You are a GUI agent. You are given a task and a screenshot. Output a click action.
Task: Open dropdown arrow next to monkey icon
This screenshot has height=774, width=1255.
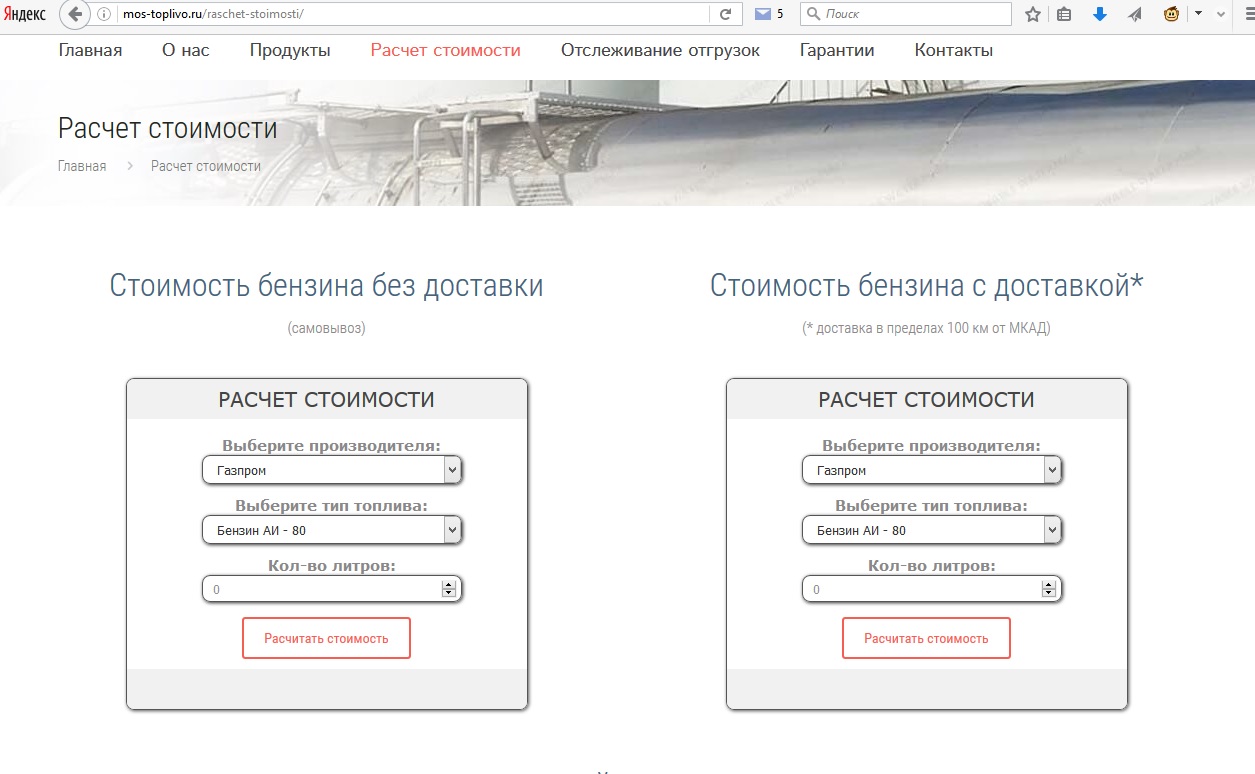pos(1198,14)
